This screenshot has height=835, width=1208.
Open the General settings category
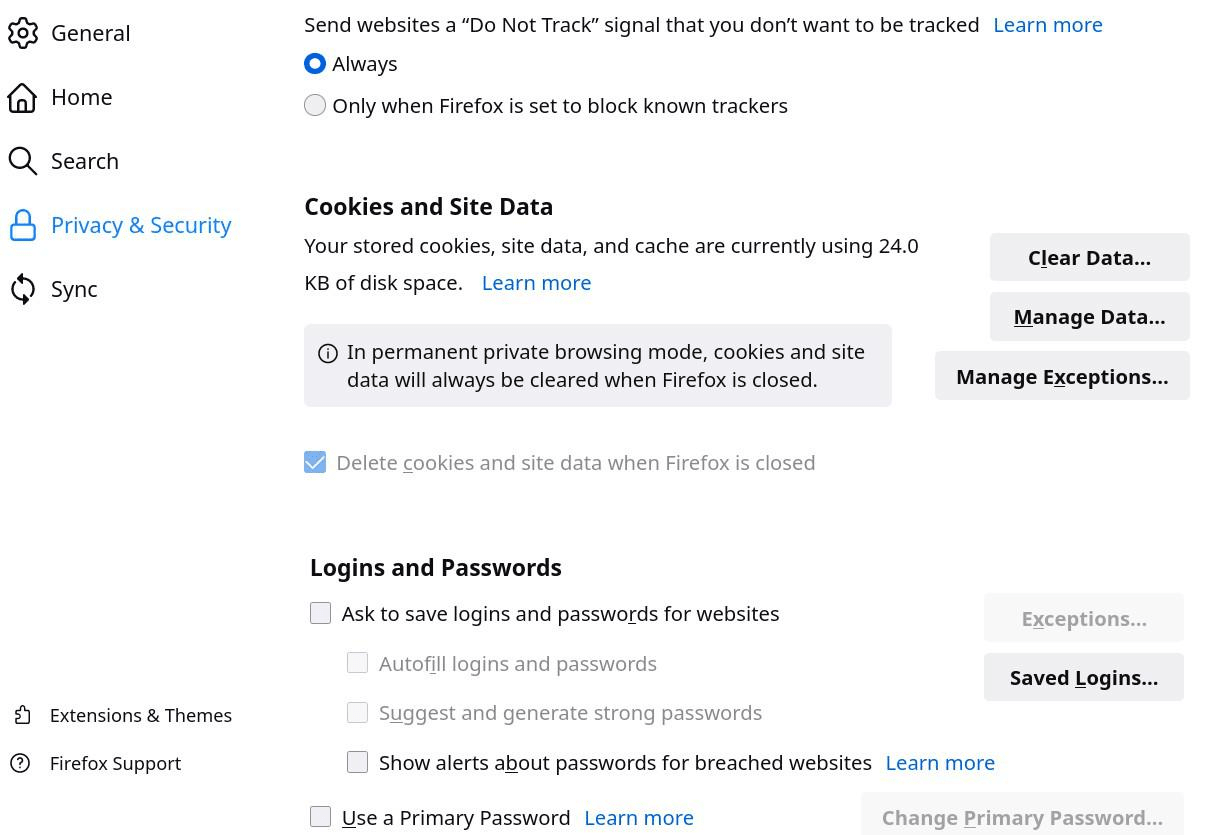[x=90, y=33]
